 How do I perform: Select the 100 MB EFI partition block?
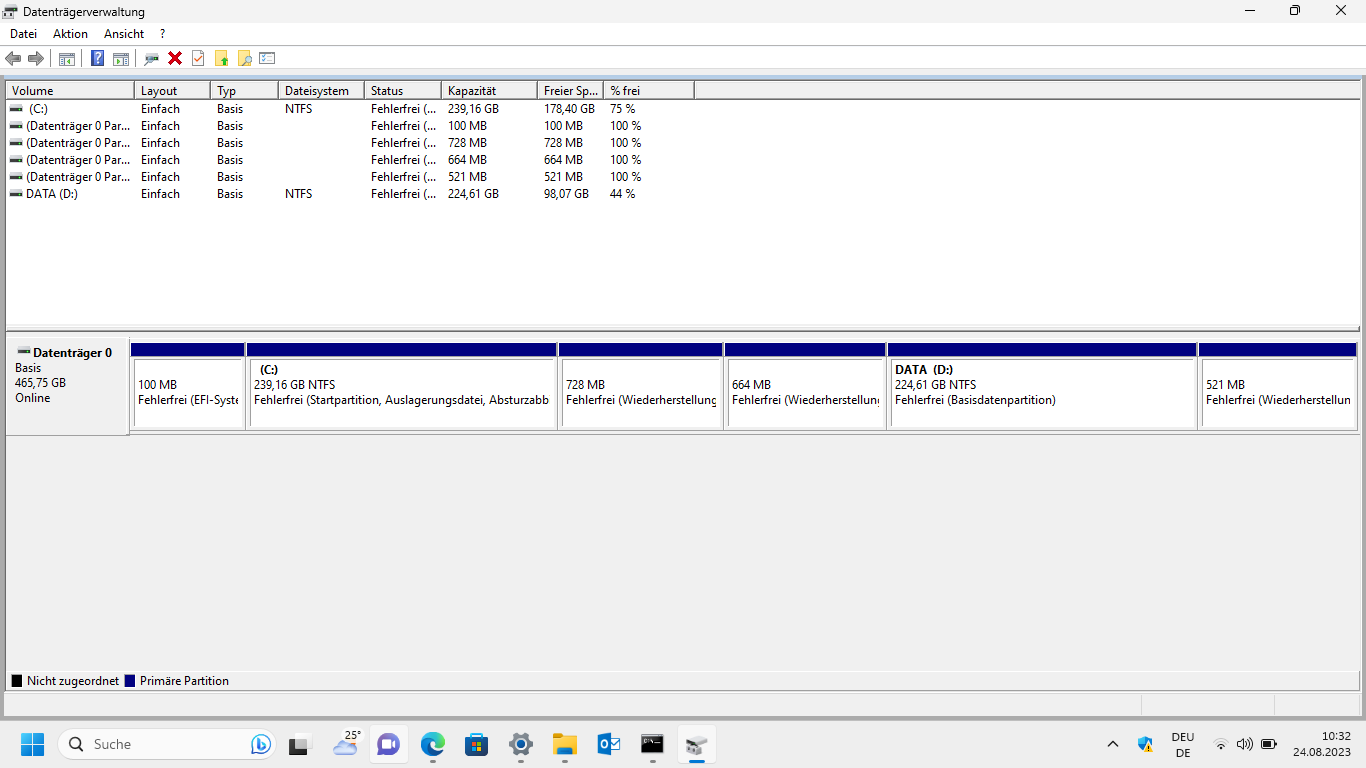(188, 386)
